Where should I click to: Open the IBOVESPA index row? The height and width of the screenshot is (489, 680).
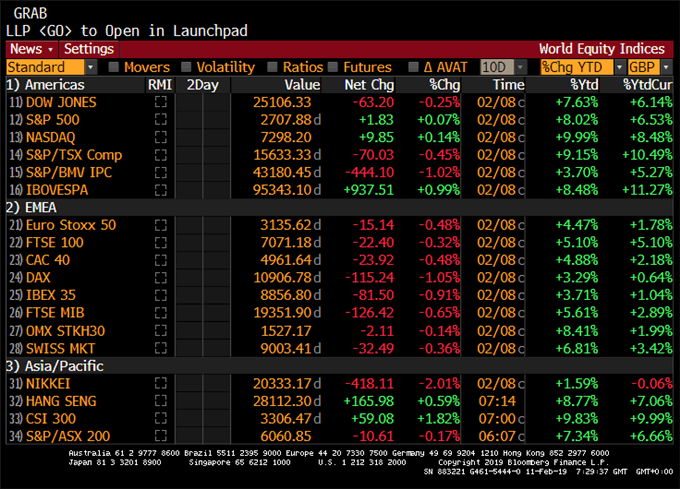[x=57, y=190]
